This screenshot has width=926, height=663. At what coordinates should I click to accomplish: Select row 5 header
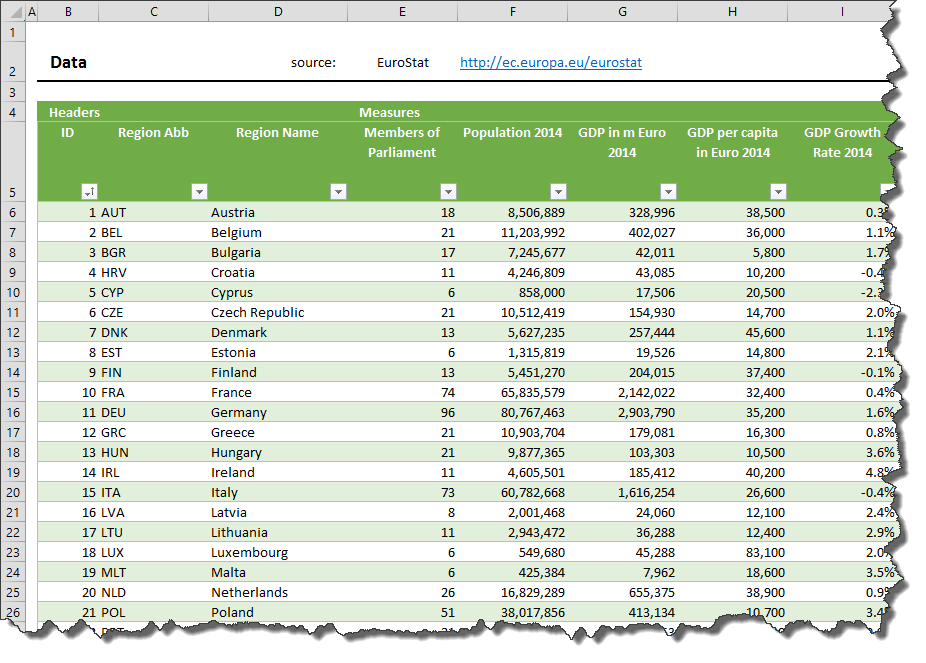12,162
